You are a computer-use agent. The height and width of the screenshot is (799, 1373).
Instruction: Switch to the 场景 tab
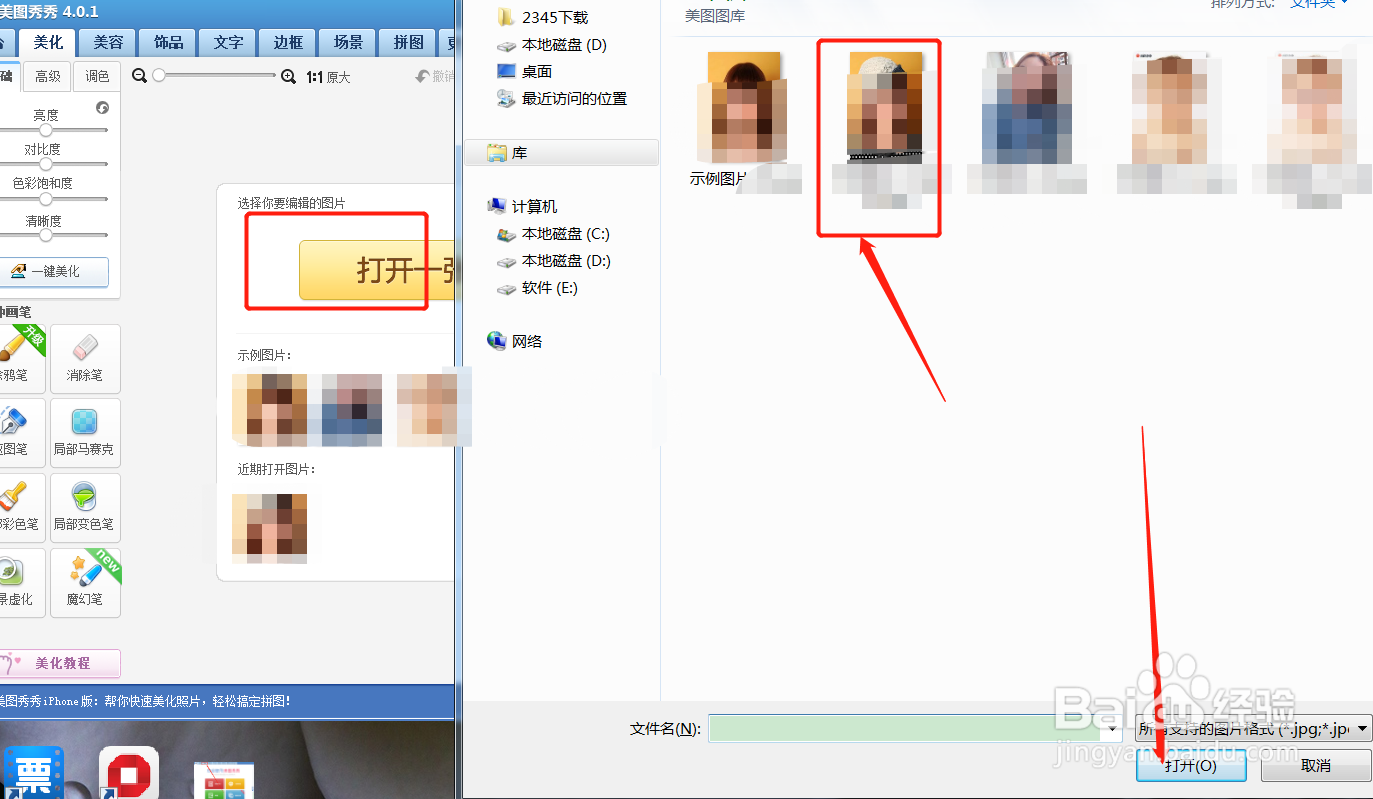(348, 42)
